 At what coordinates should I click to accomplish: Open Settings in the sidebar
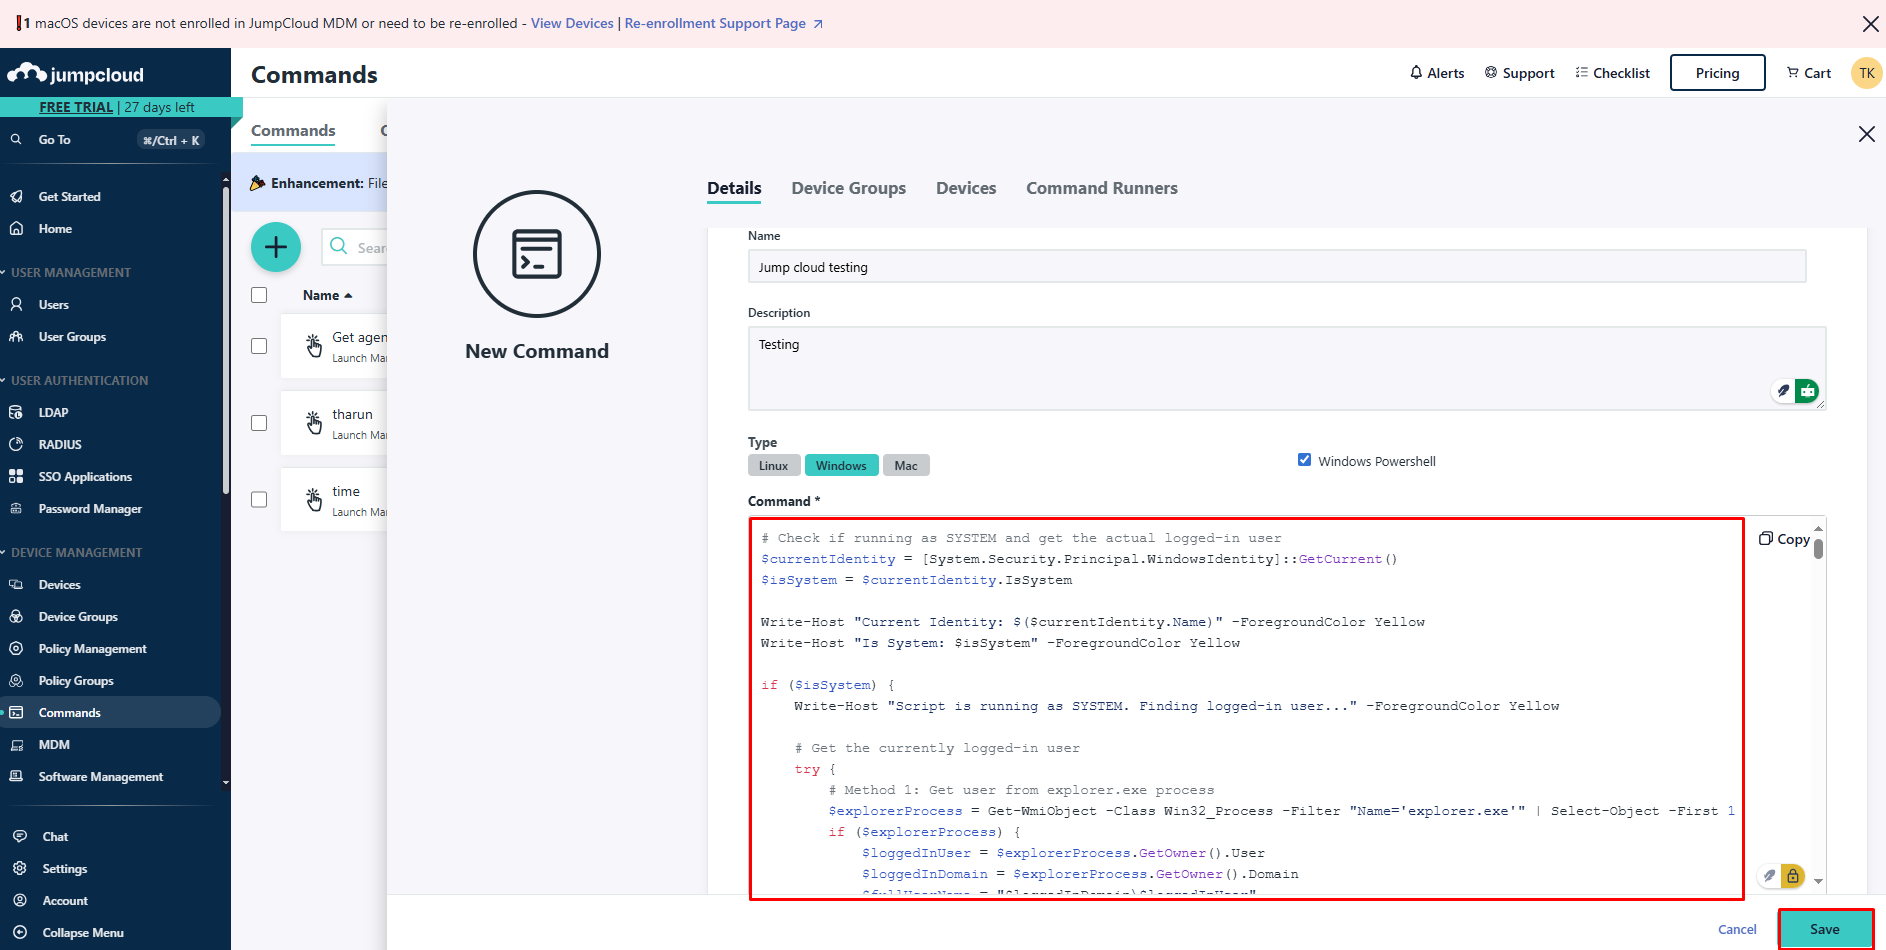click(x=64, y=869)
